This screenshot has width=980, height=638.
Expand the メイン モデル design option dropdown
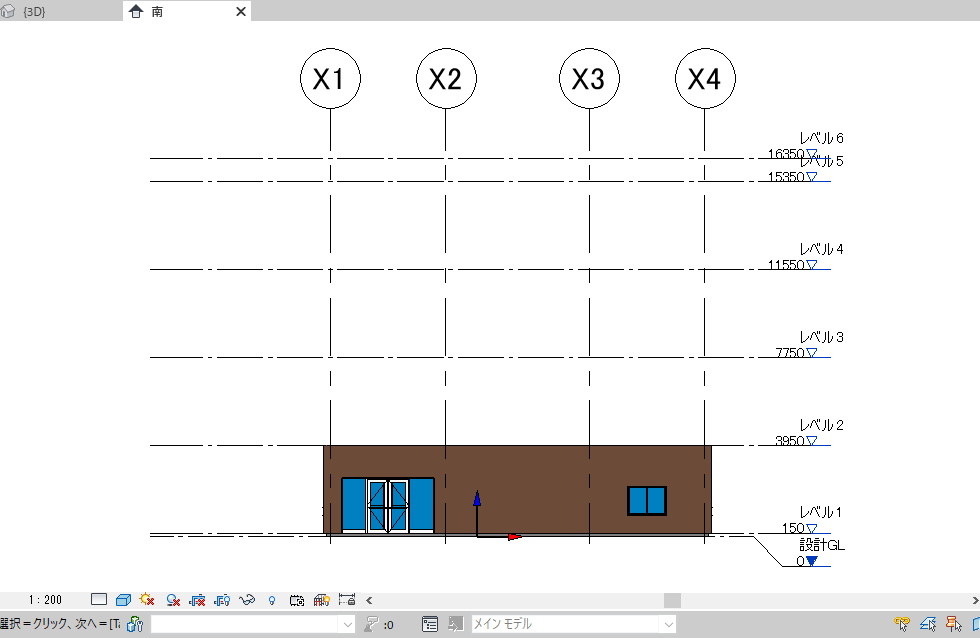[668, 624]
